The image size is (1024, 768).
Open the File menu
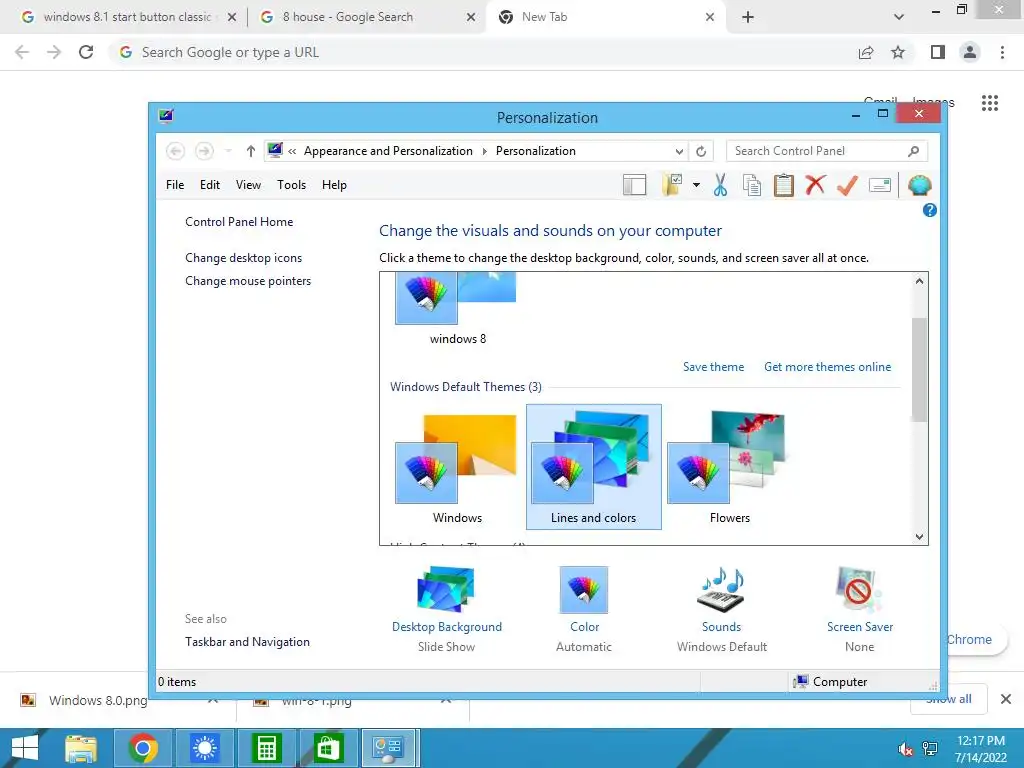click(x=175, y=185)
